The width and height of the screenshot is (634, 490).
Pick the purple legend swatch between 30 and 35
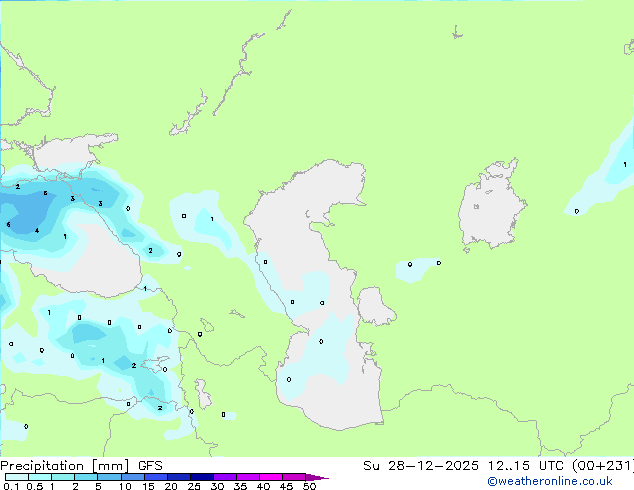click(225, 477)
